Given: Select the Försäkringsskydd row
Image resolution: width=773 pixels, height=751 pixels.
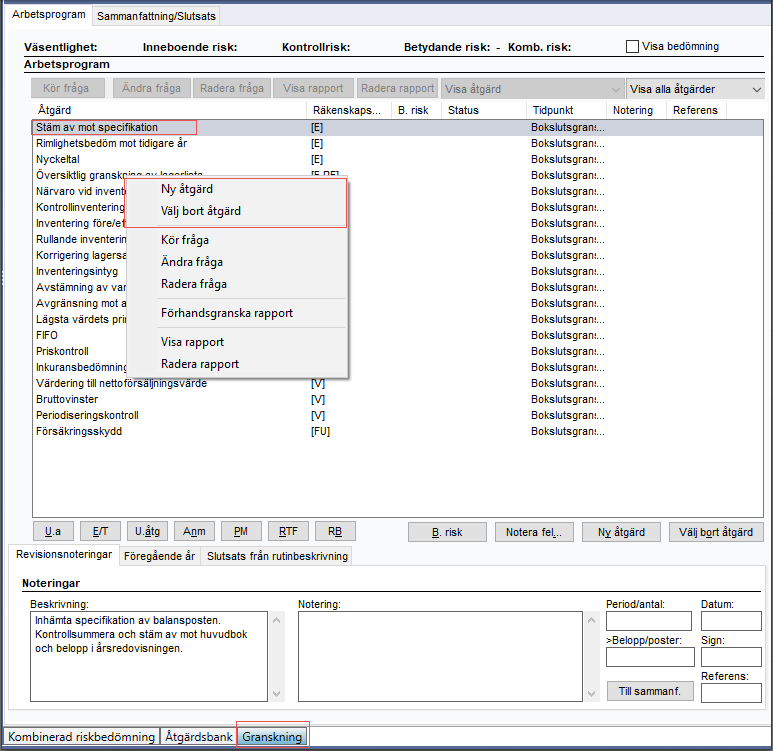Looking at the screenshot, I should coord(398,431).
